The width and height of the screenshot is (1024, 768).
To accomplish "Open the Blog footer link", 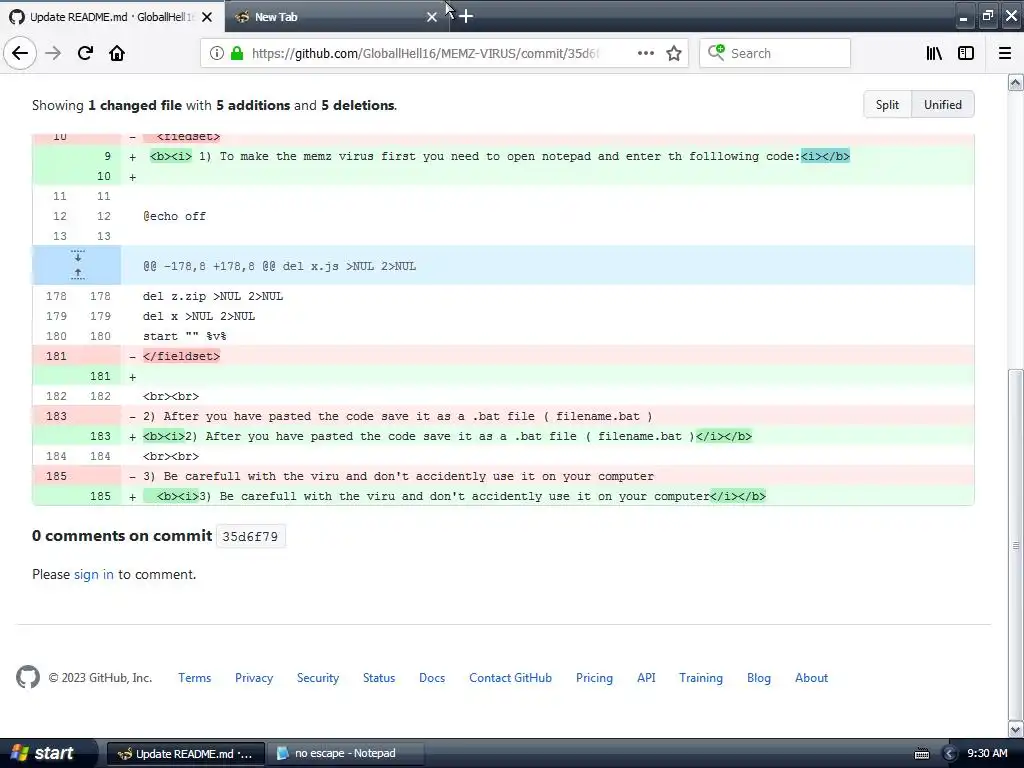I will tap(759, 678).
